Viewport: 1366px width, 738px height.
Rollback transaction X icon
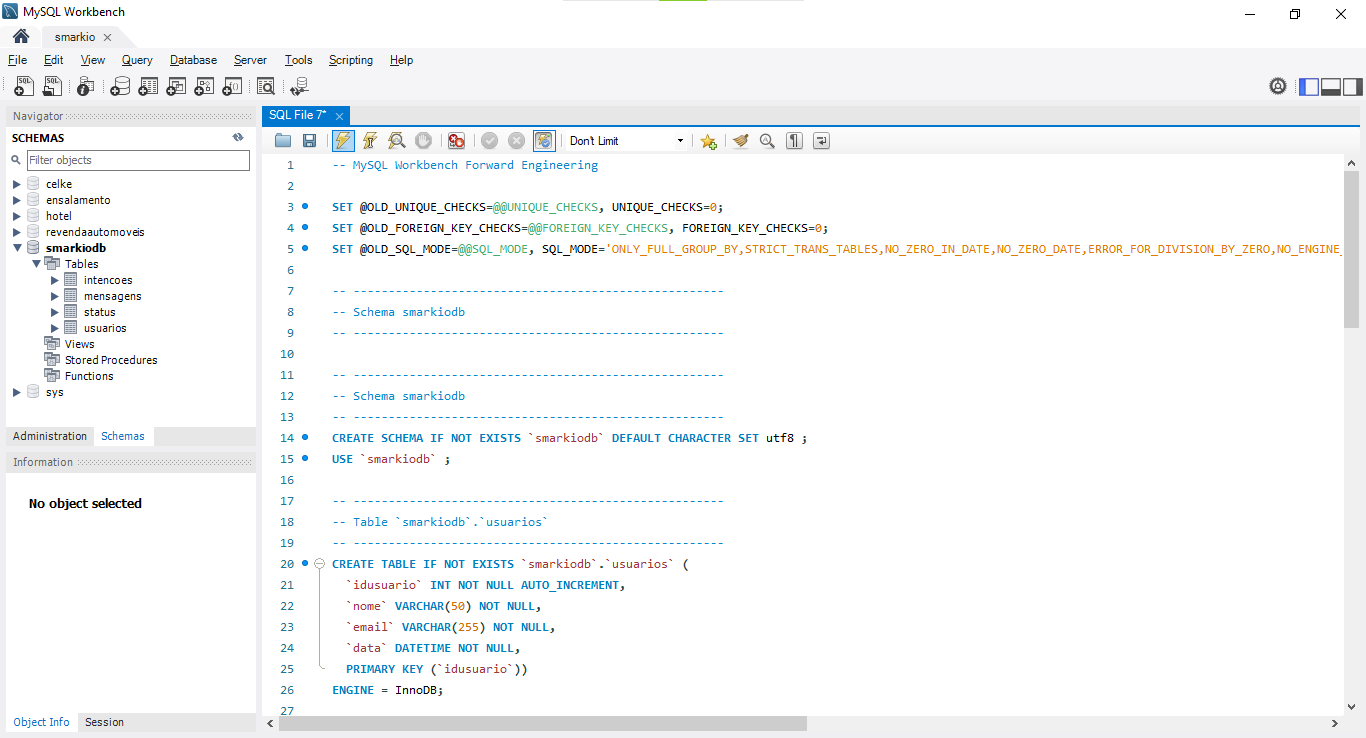tap(516, 141)
